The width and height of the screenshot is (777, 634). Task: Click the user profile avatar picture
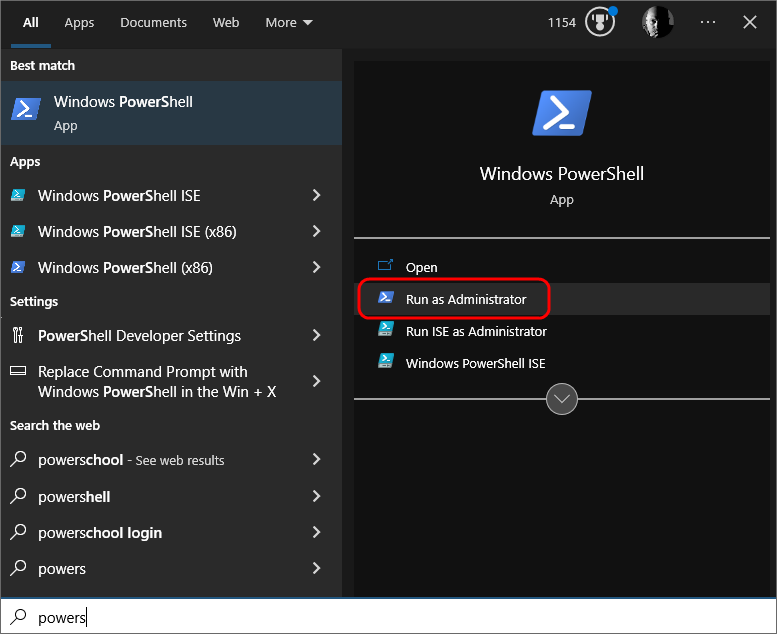[x=657, y=22]
